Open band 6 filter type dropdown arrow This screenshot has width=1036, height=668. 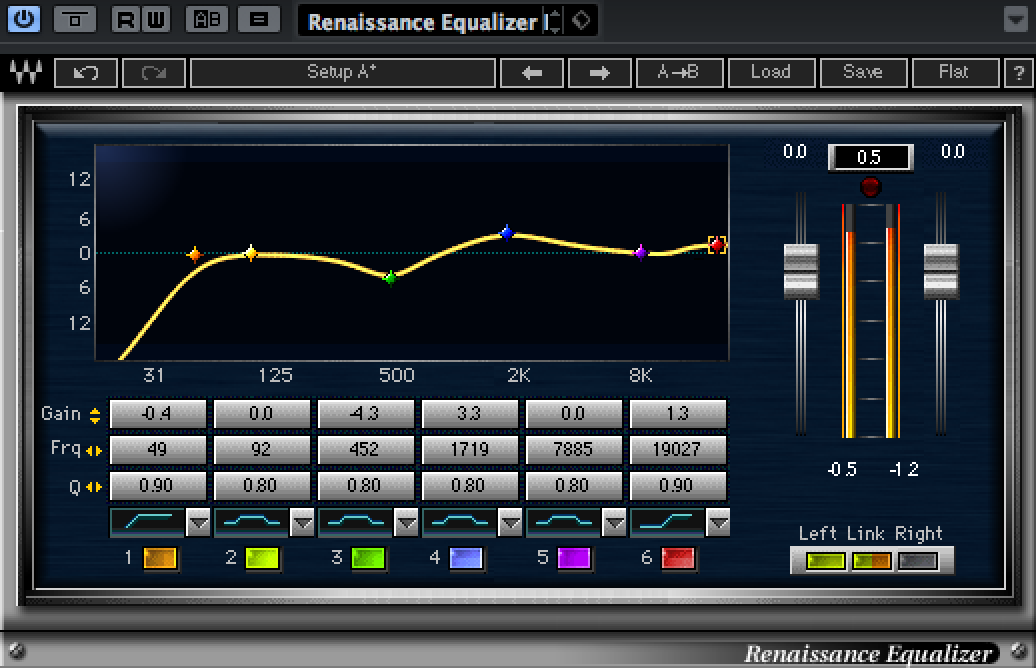point(718,523)
